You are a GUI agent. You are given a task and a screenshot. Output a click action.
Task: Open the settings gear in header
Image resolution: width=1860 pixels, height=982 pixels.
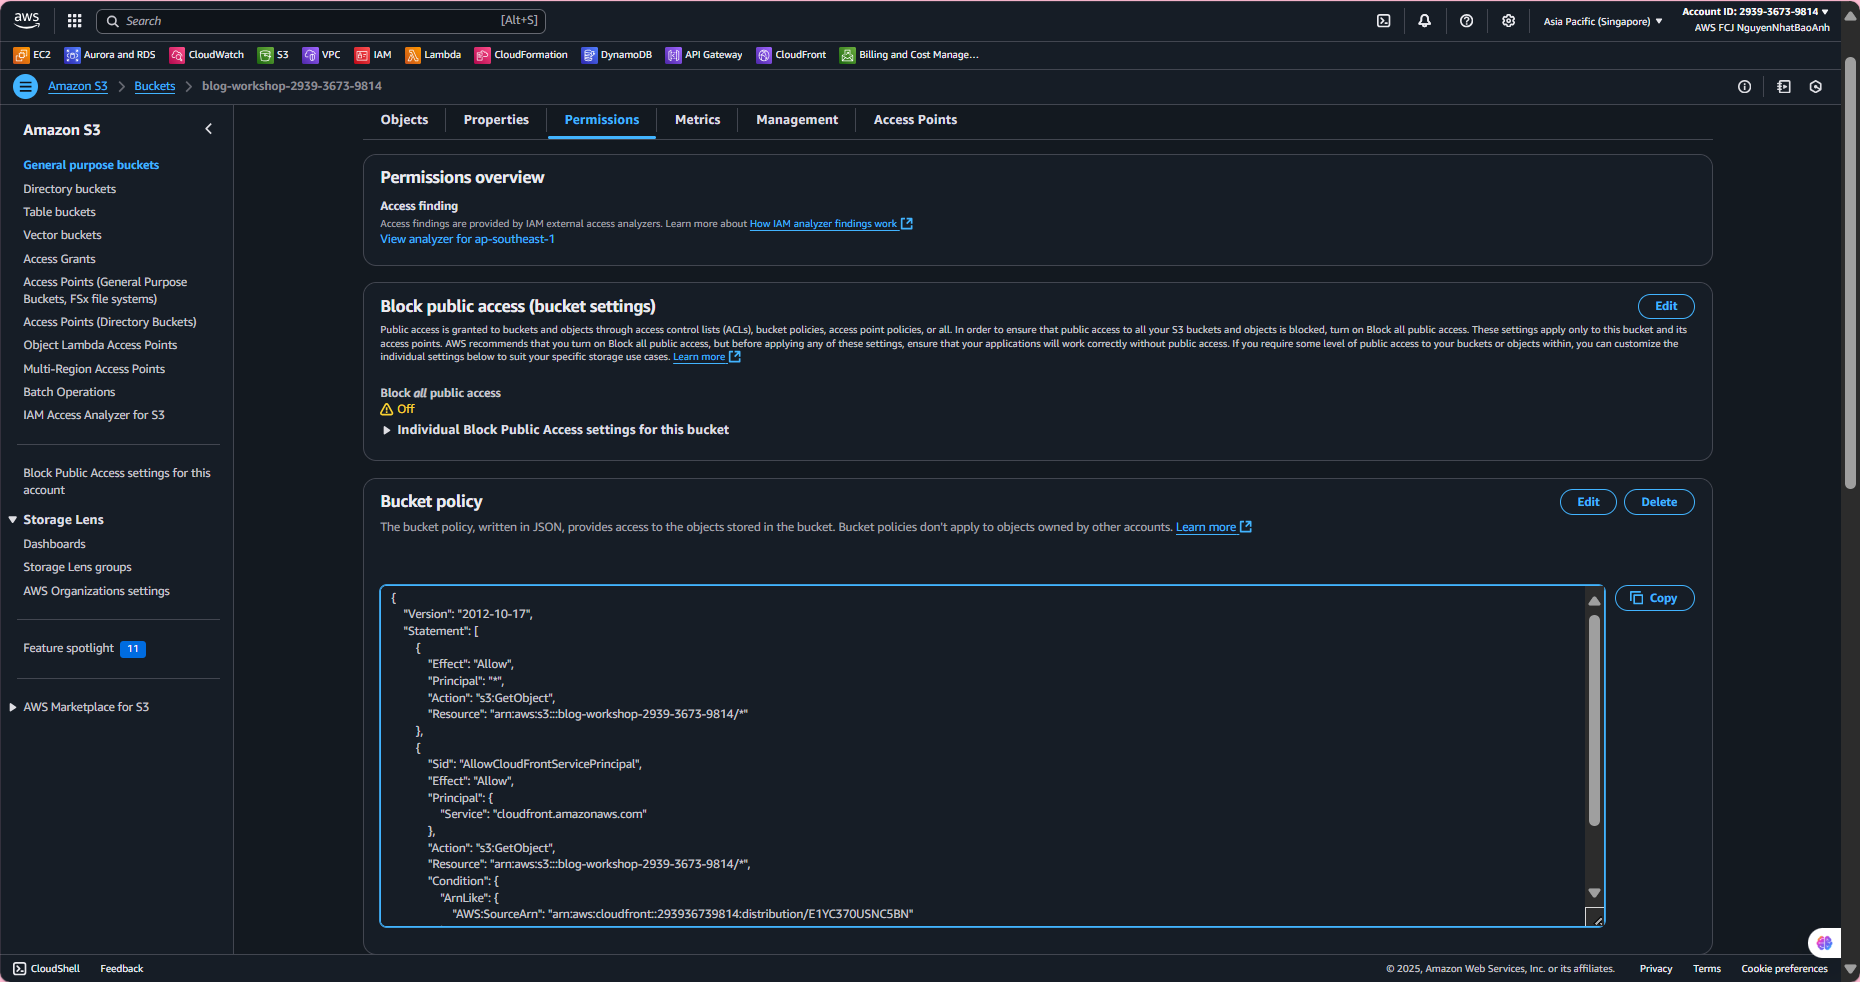[1508, 21]
